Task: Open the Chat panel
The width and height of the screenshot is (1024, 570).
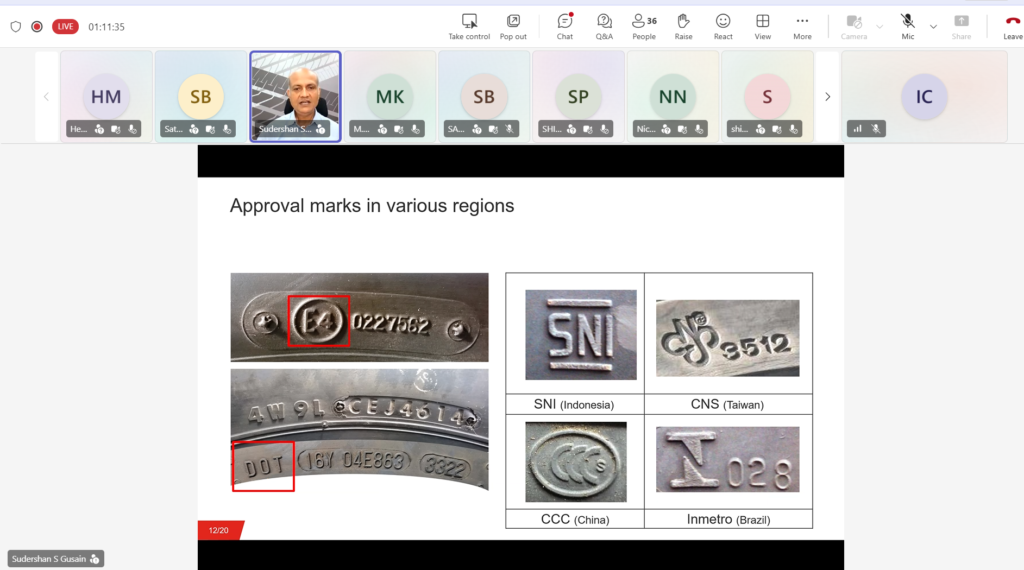Action: (x=565, y=27)
